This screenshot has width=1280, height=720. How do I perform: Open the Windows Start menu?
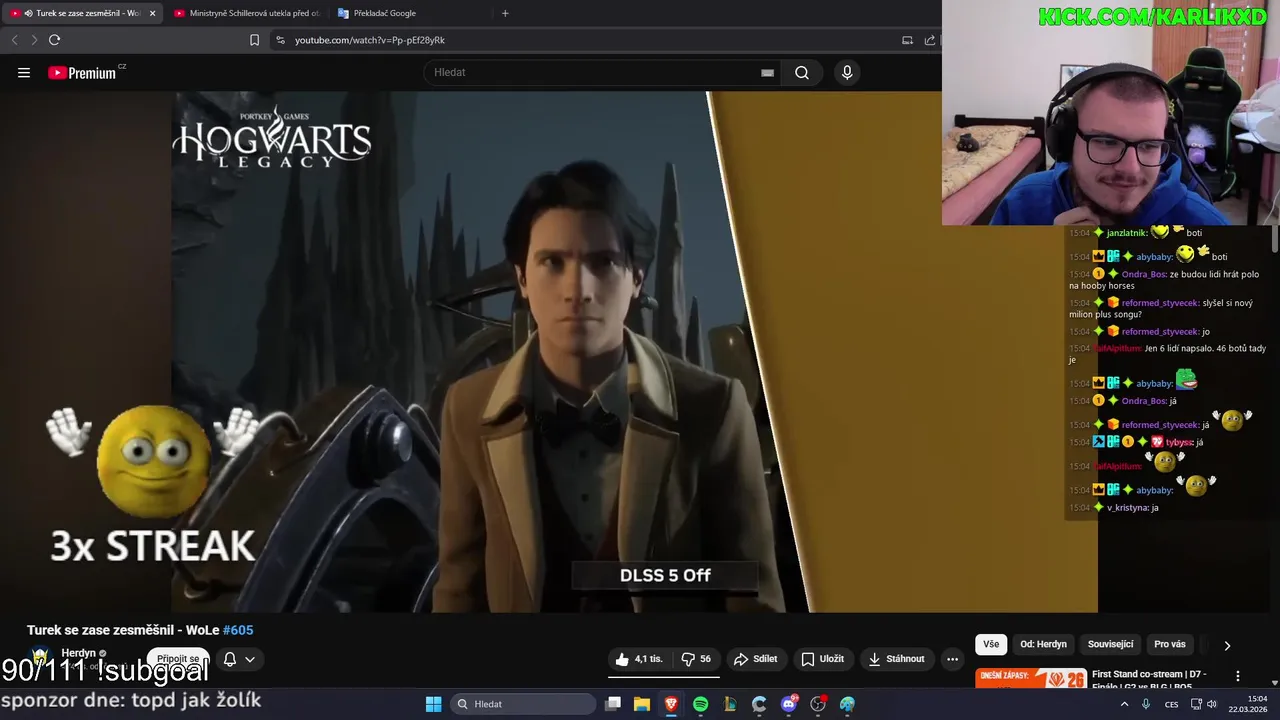433,704
